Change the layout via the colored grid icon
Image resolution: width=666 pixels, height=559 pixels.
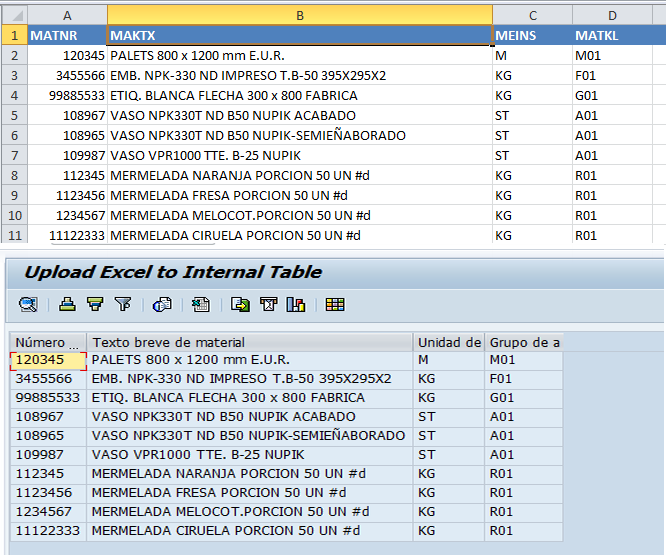tap(335, 305)
